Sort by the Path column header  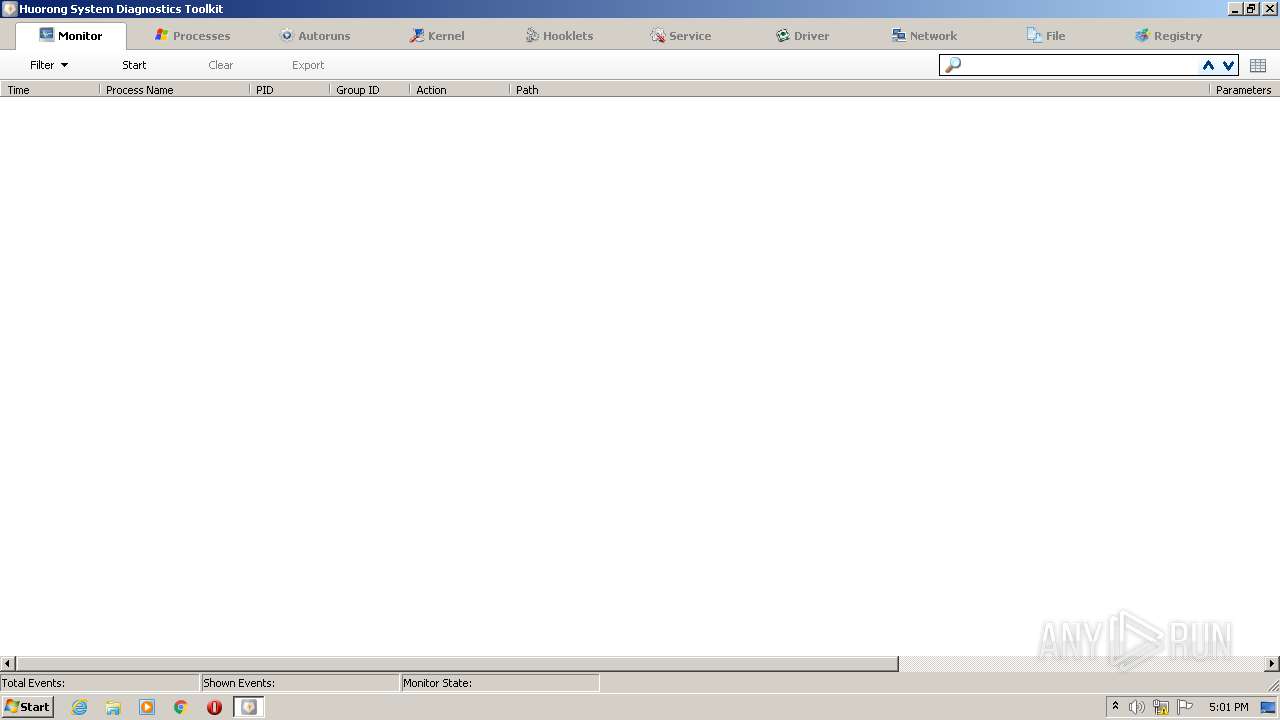coord(860,90)
